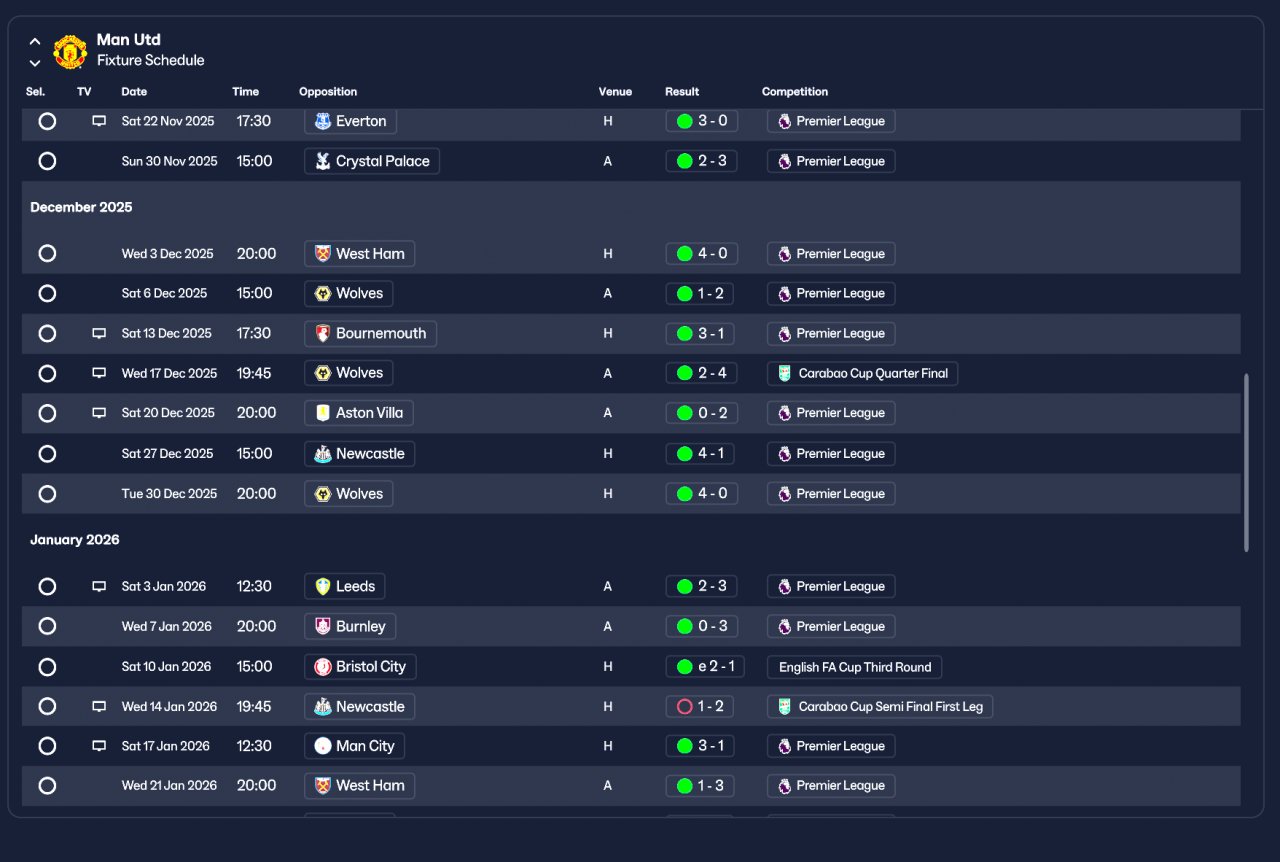The width and height of the screenshot is (1280, 862).
Task: Sort by the Opposition column header
Action: pyautogui.click(x=328, y=92)
